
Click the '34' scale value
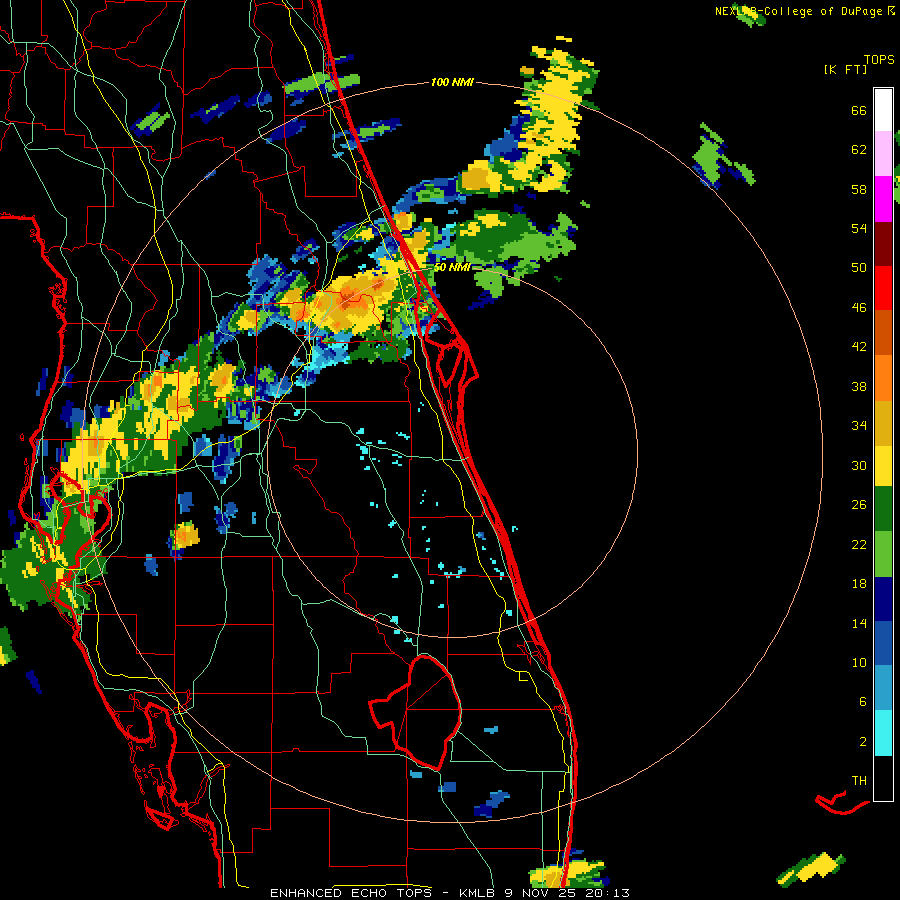[859, 426]
